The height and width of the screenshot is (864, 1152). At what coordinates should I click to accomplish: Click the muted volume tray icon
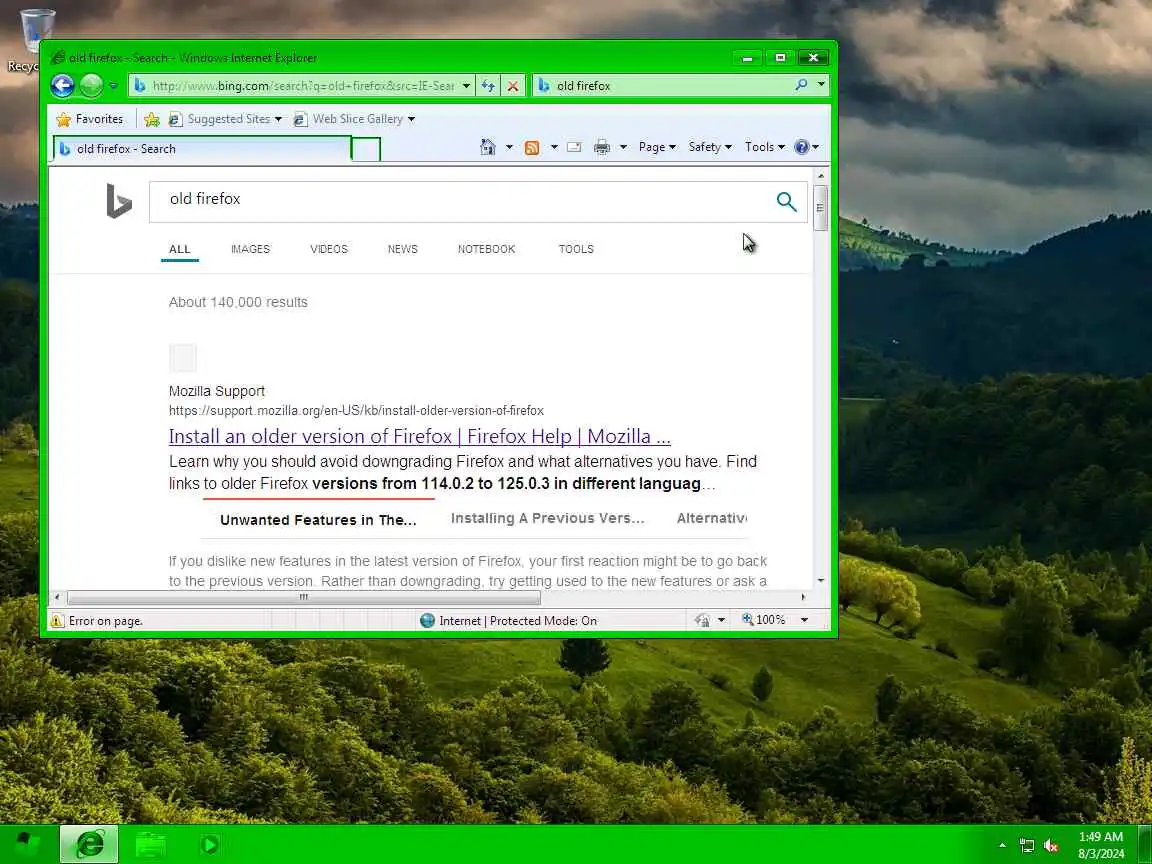pyautogui.click(x=1051, y=846)
